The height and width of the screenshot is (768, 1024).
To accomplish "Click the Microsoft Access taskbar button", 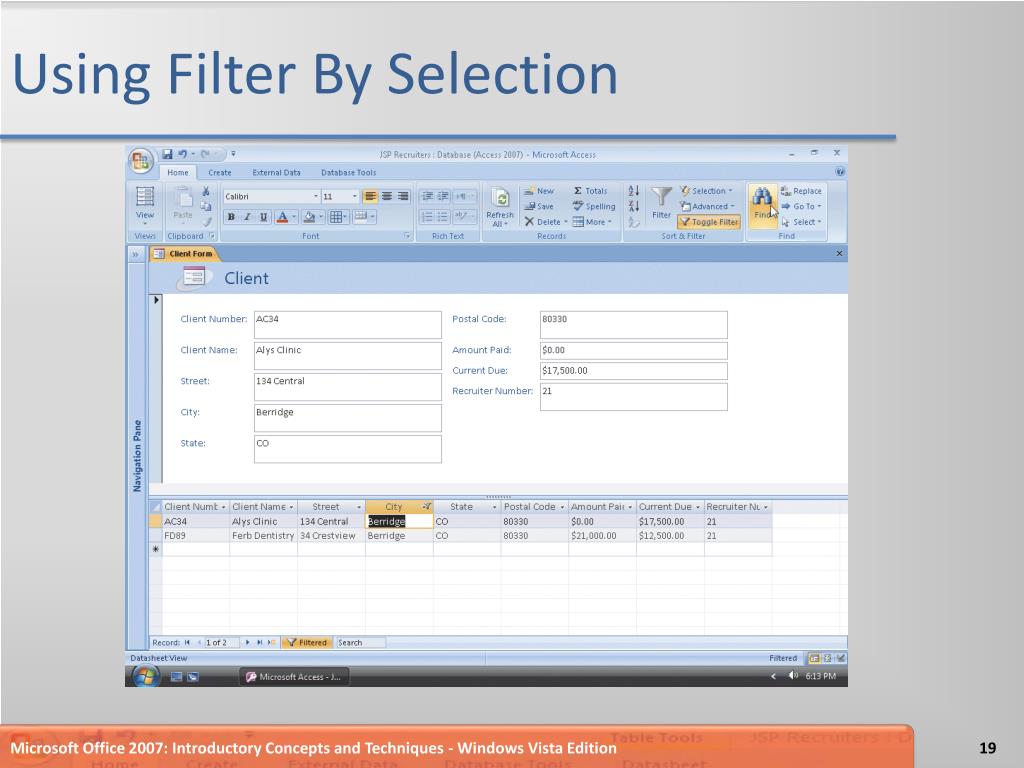I will click(x=293, y=677).
